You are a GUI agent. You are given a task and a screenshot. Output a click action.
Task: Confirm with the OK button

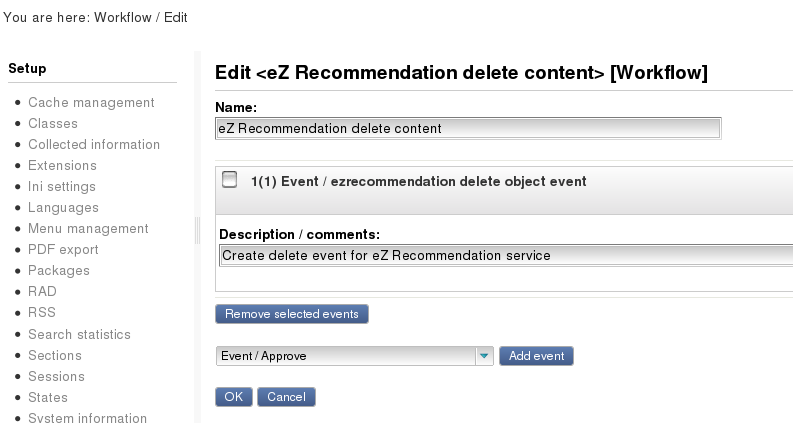[x=234, y=397]
